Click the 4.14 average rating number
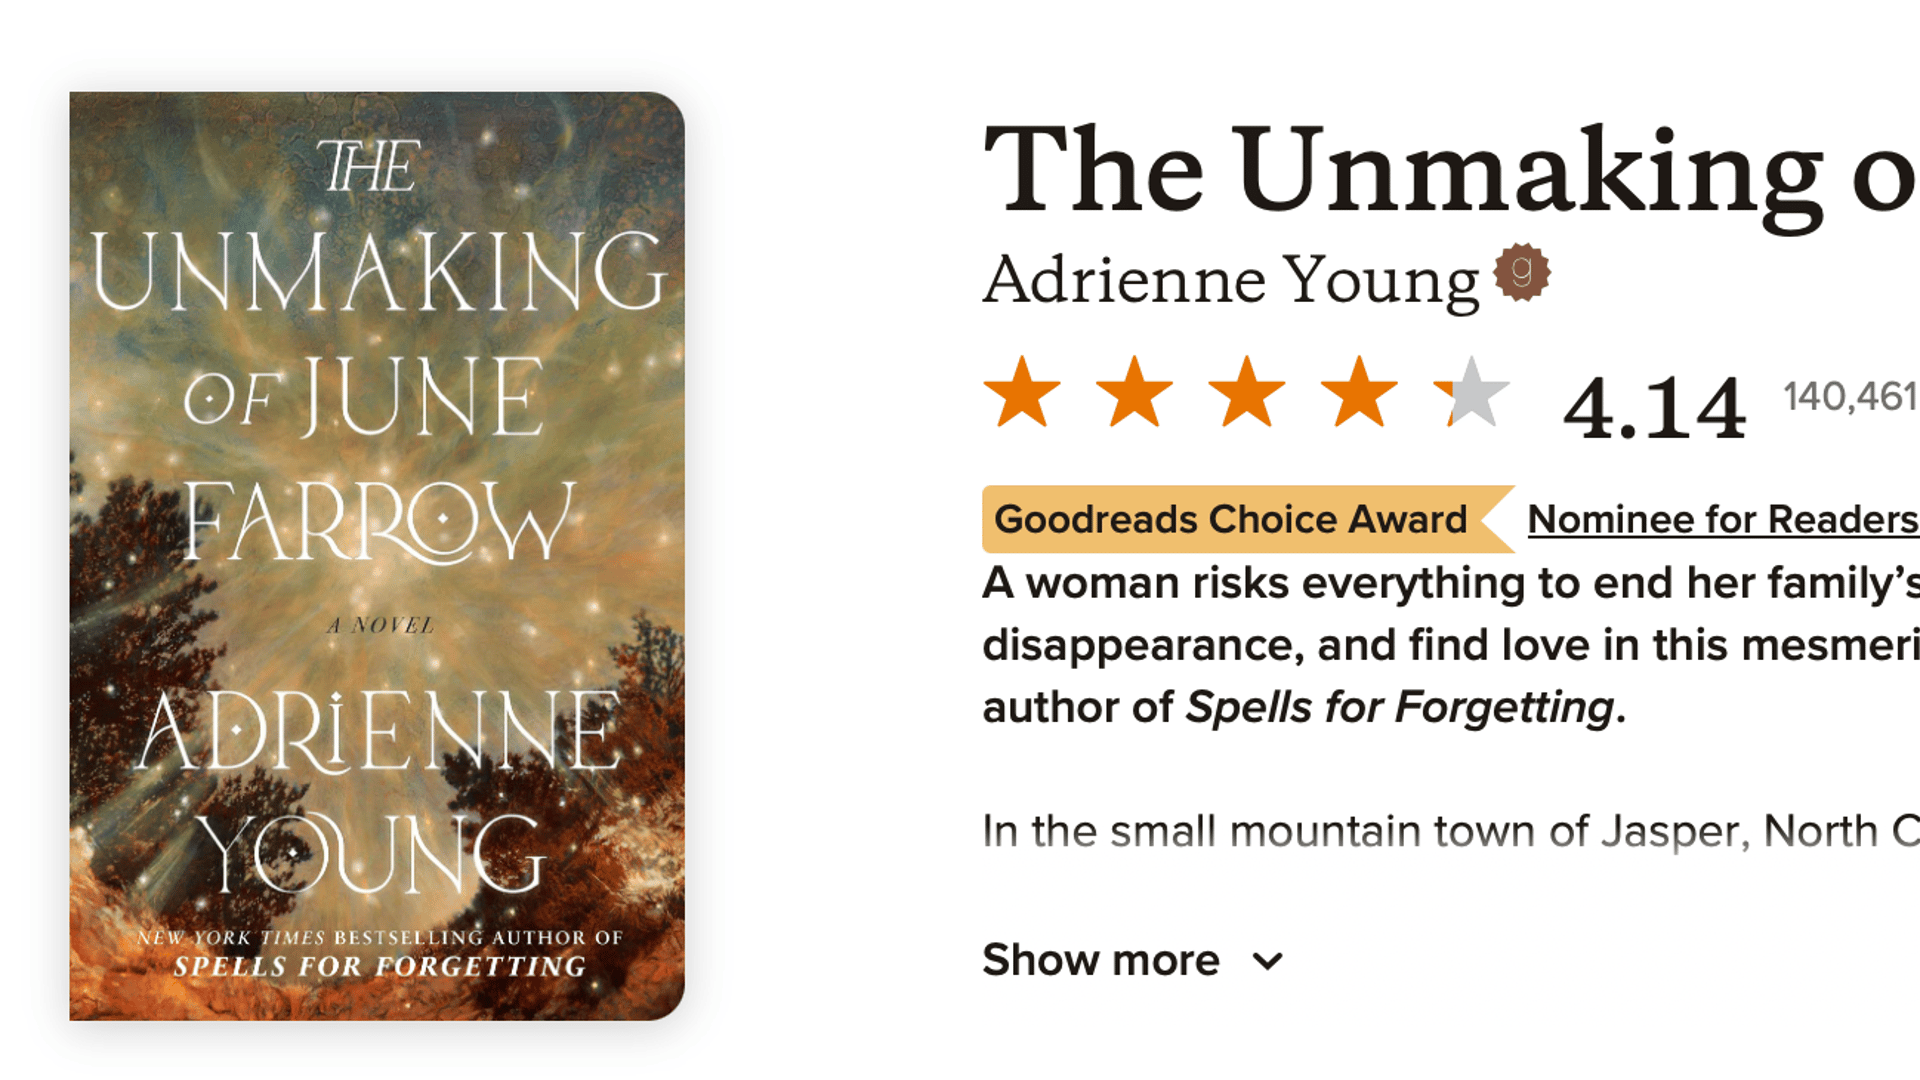The width and height of the screenshot is (1920, 1080). pos(1654,408)
